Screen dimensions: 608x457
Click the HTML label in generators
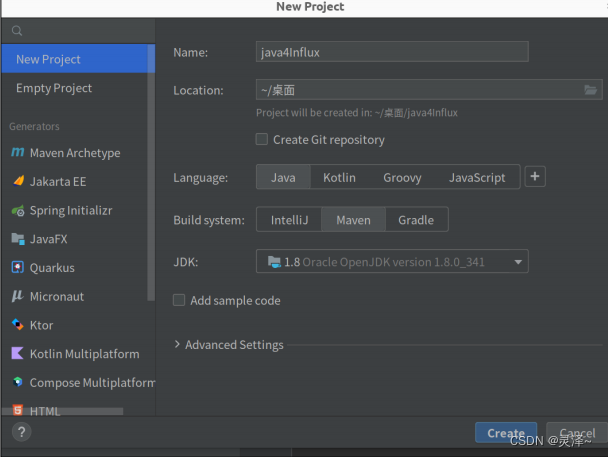point(45,411)
